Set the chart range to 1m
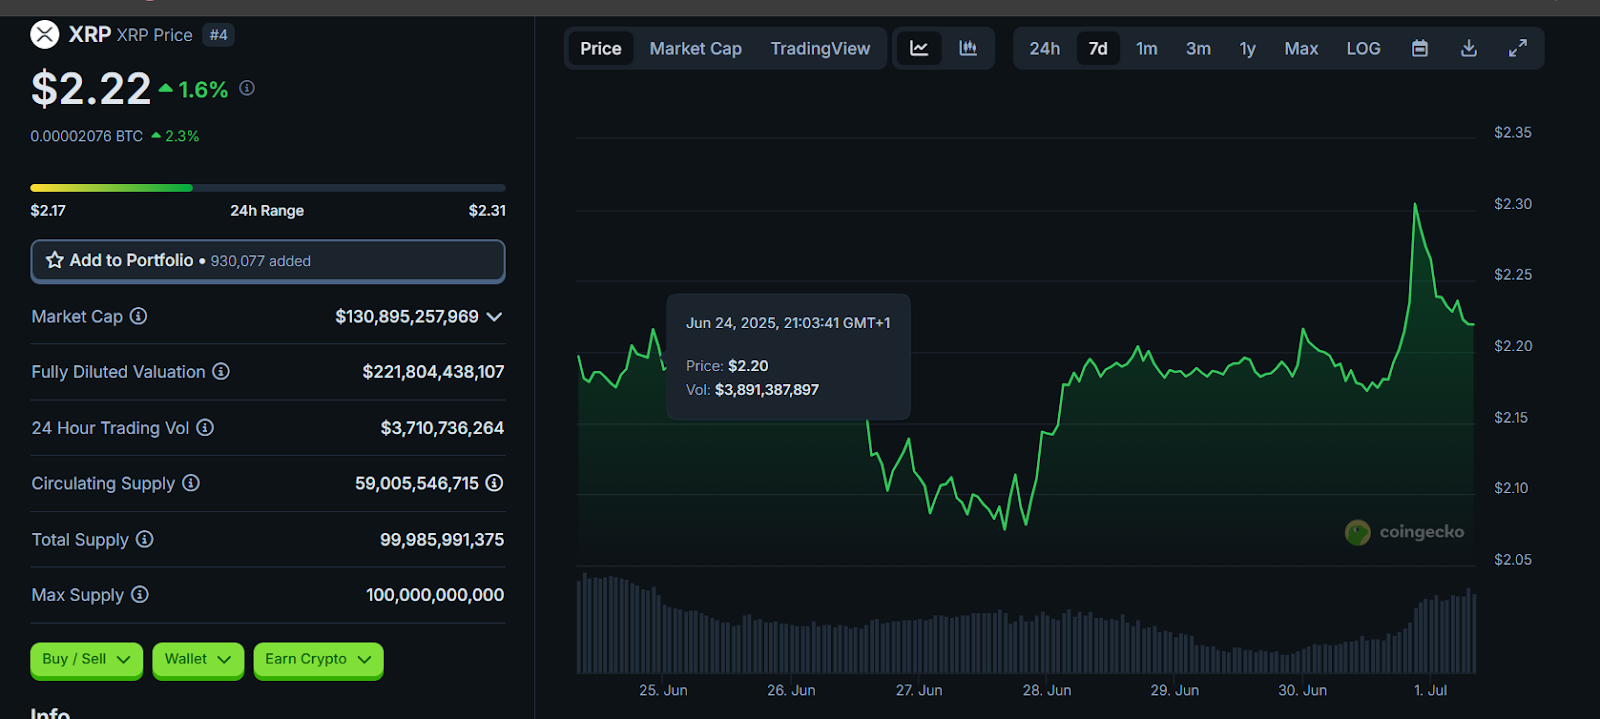Viewport: 1600px width, 719px height. pyautogui.click(x=1147, y=48)
